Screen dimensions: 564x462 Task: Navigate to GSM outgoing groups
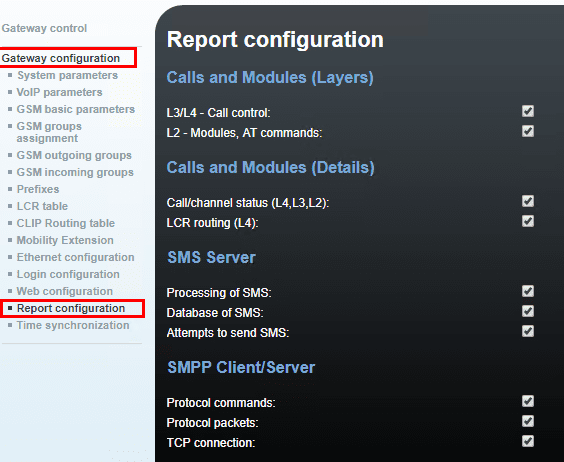tap(74, 155)
